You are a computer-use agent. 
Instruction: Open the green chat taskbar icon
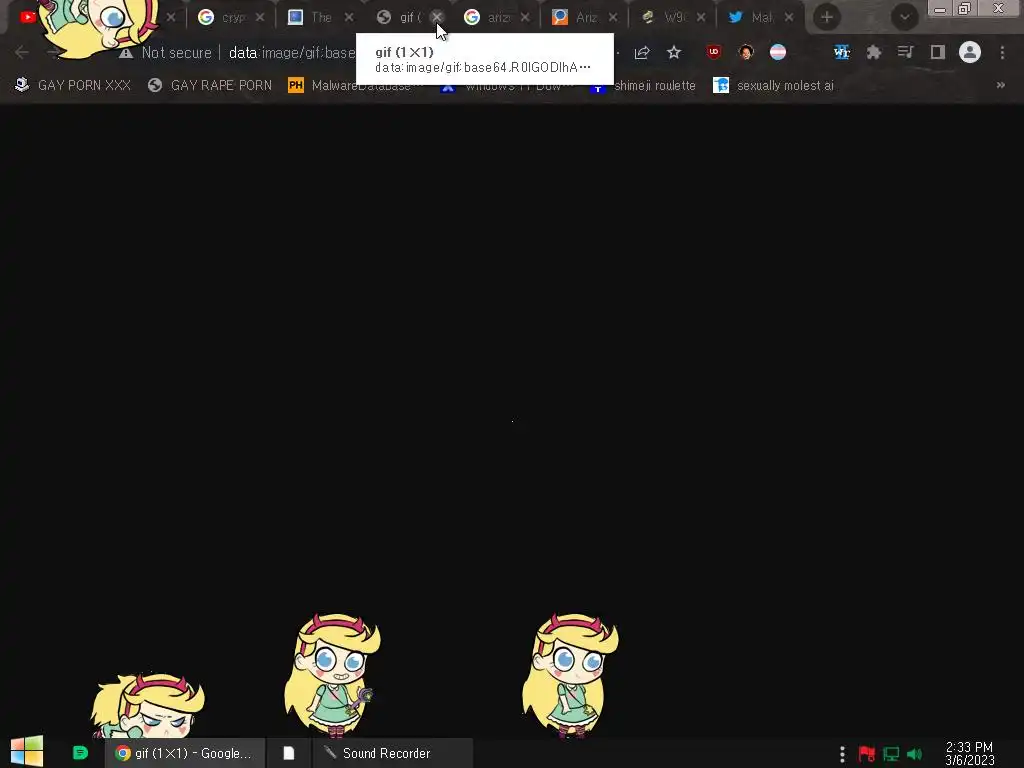(x=80, y=753)
